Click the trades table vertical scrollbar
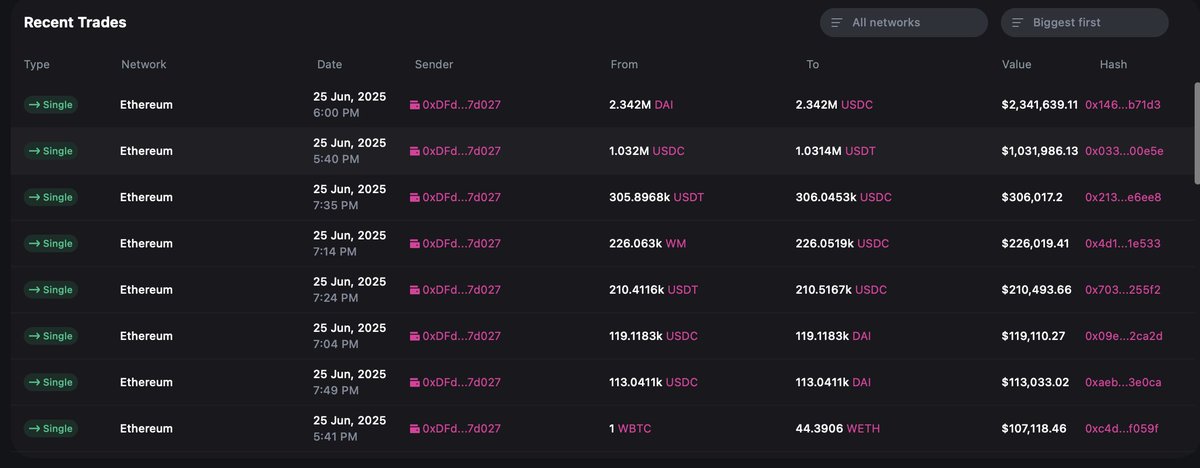This screenshot has width=1200, height=468. pyautogui.click(x=1194, y=133)
